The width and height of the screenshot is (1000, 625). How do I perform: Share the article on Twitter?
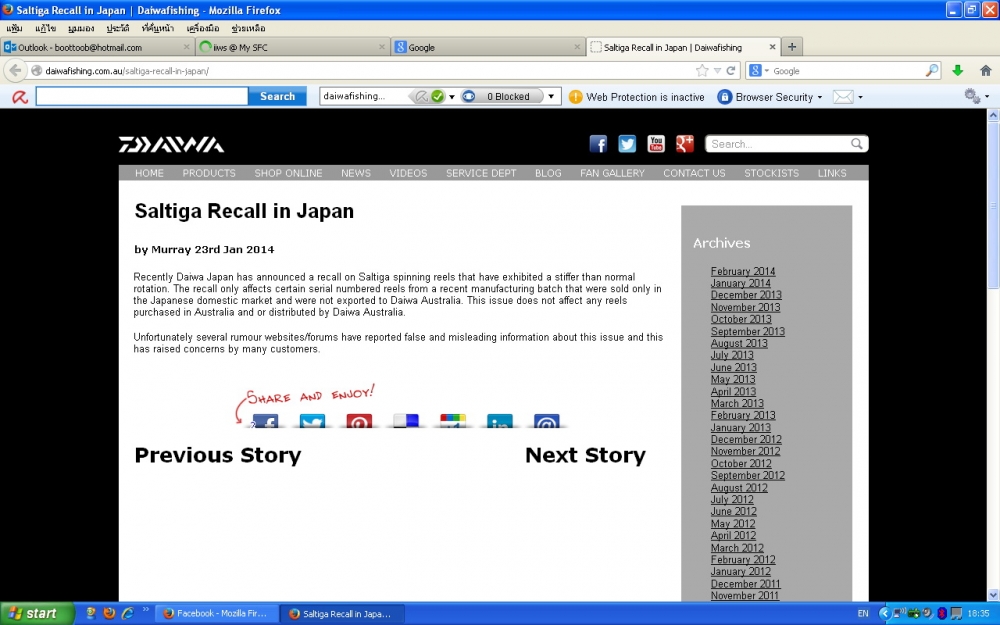click(x=312, y=421)
